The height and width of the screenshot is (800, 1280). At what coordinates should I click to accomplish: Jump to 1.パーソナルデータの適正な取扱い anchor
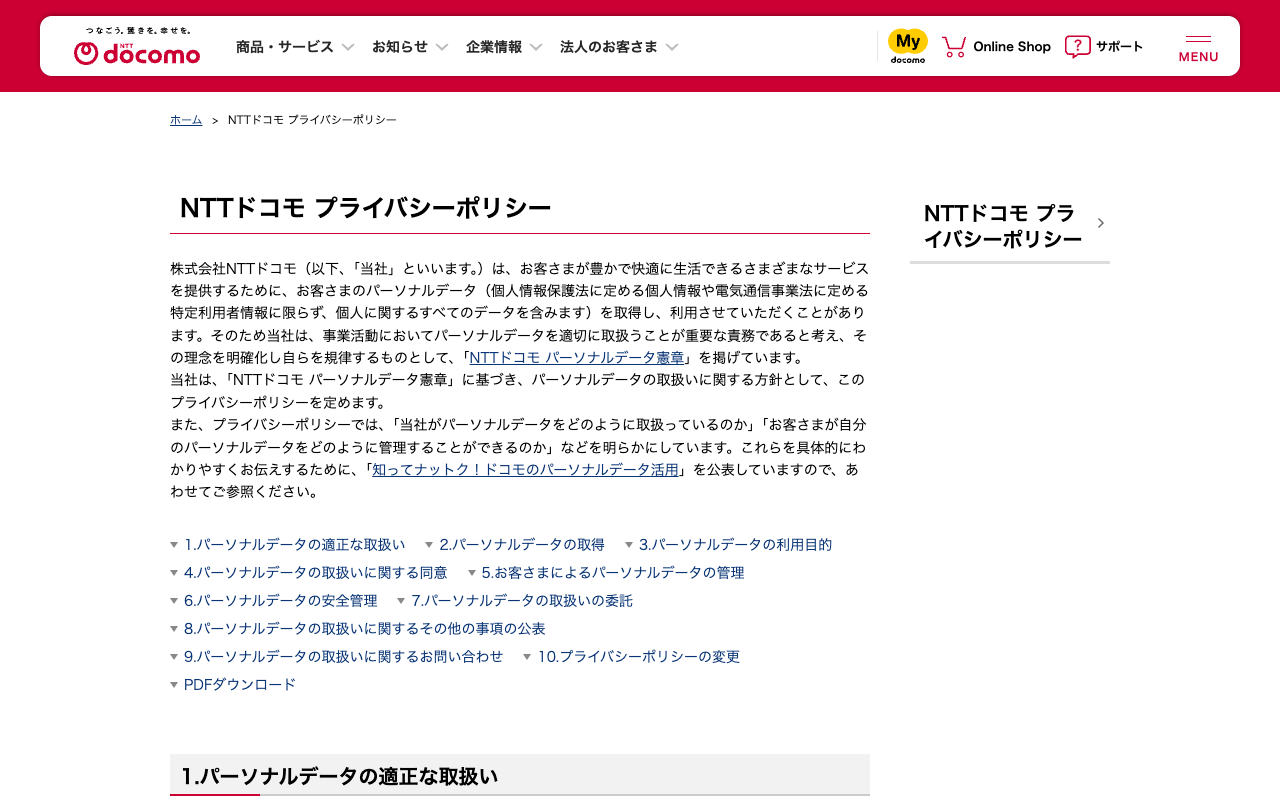[288, 545]
